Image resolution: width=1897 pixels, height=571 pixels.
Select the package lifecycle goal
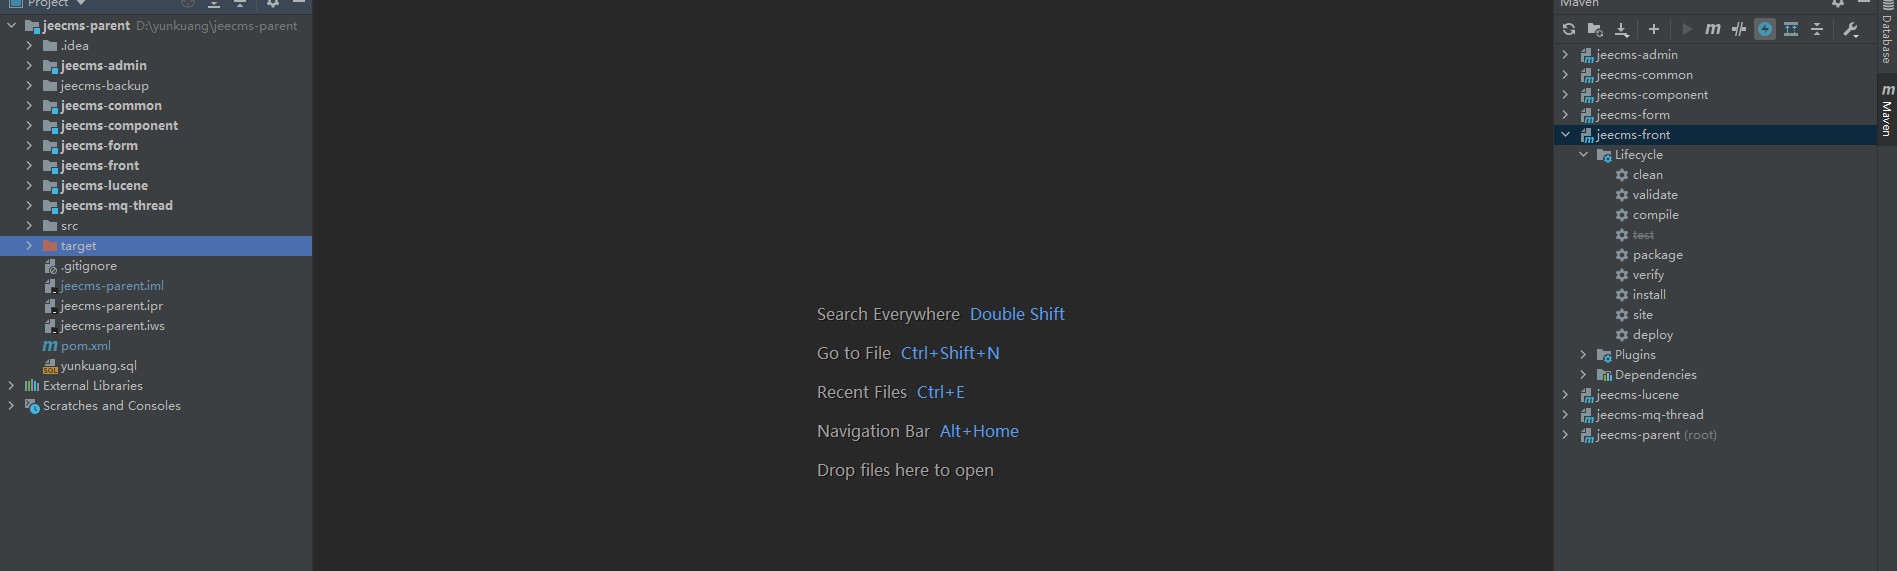click(x=1657, y=255)
